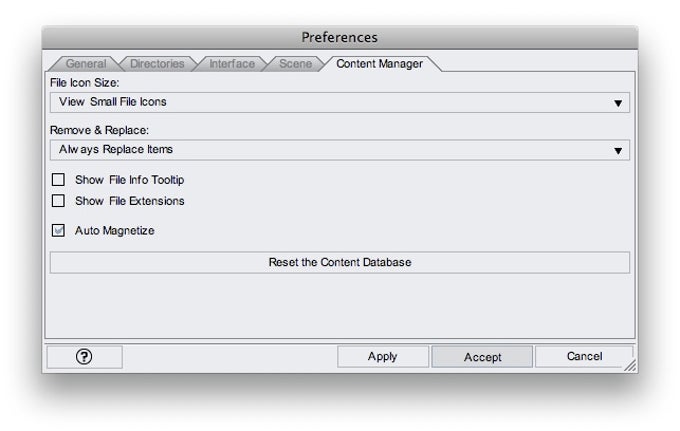Select the Content Manager tab

click(379, 64)
